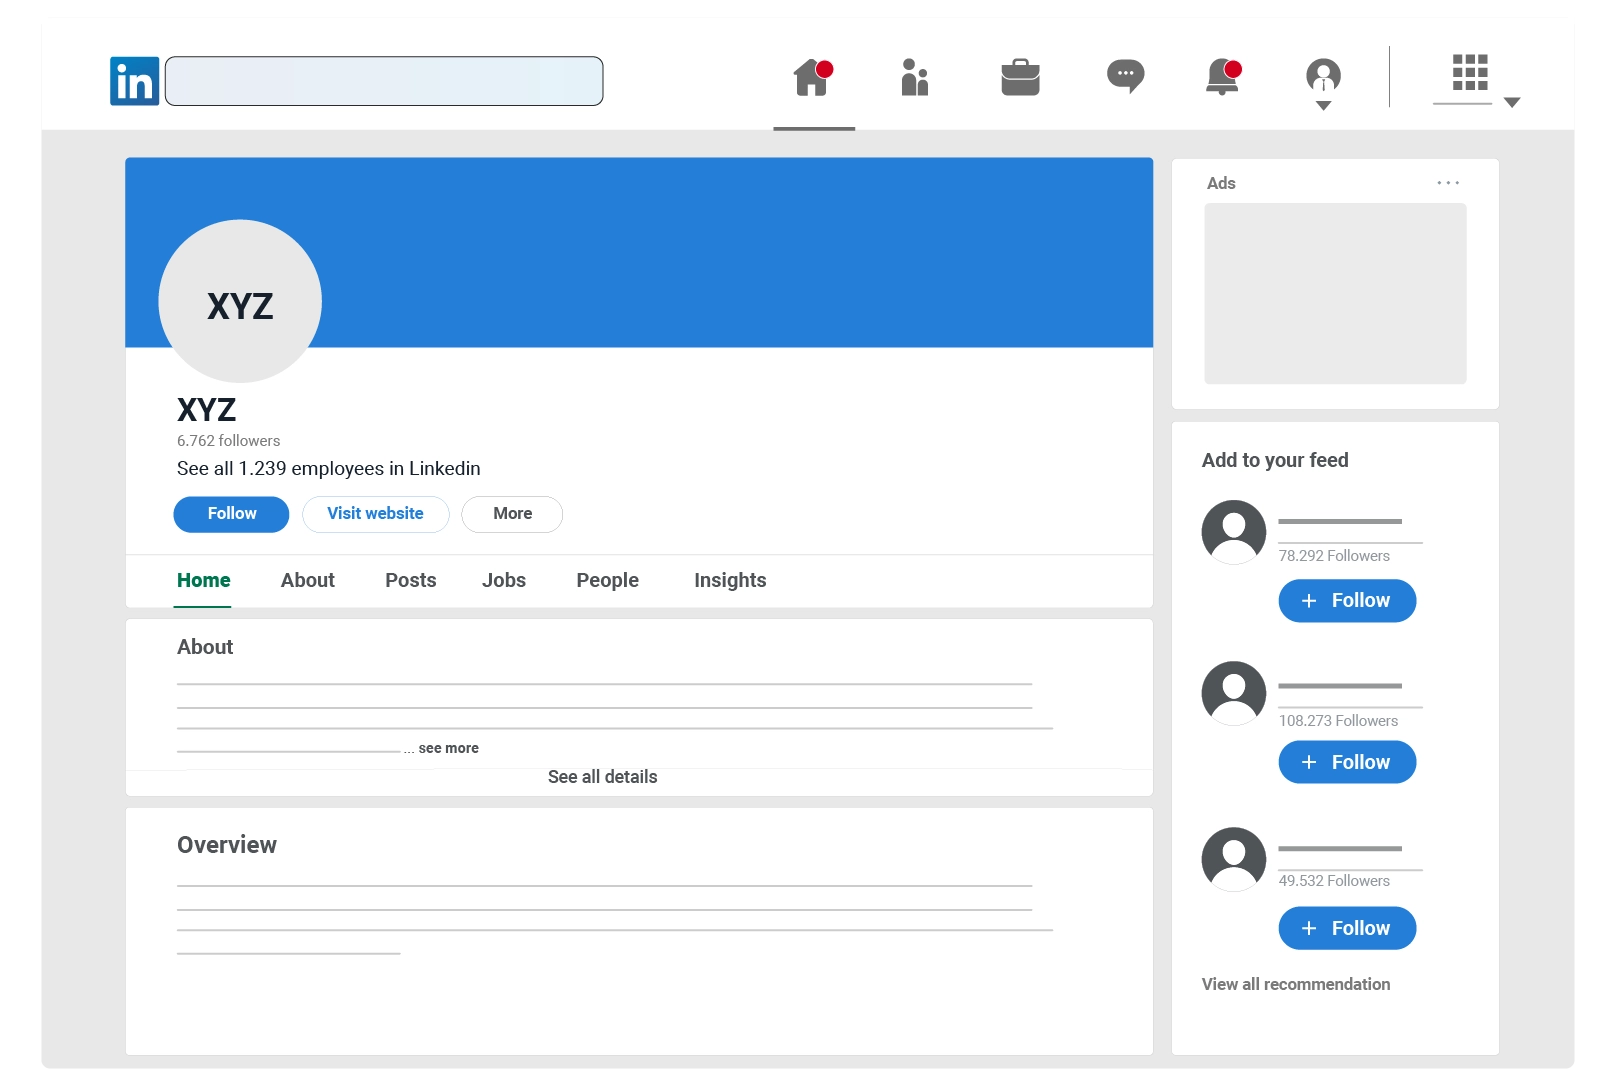This screenshot has height=1081, width=1618.
Task: Open the Messaging chat bubble icon
Action: click(x=1125, y=76)
